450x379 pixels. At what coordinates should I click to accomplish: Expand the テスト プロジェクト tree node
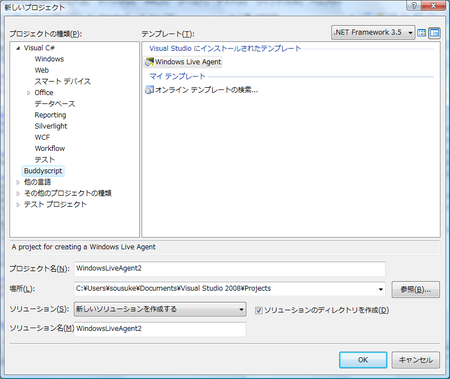(18, 205)
